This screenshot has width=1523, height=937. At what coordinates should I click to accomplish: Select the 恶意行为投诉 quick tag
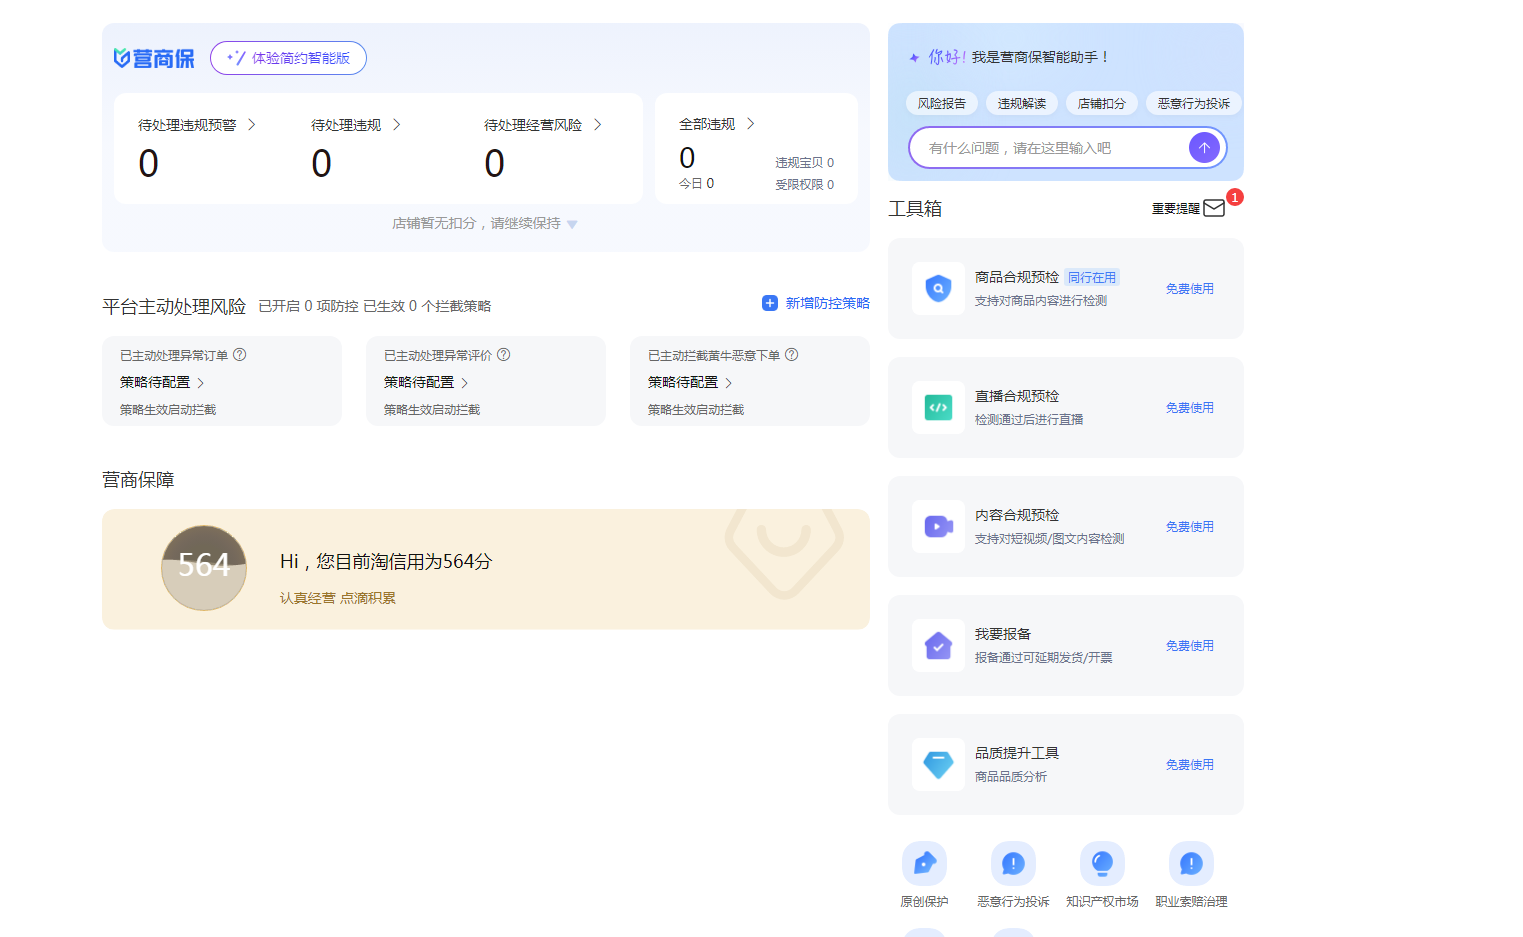(x=1194, y=103)
